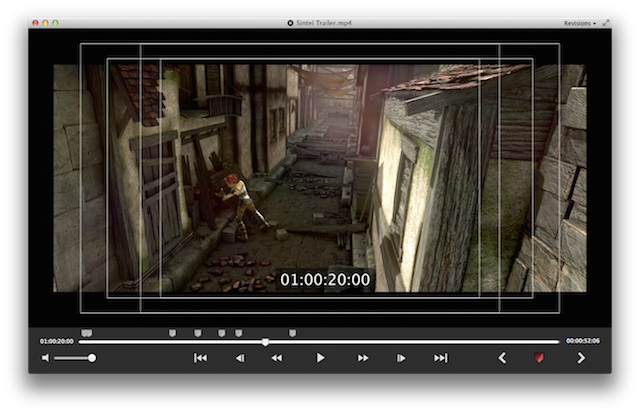Step back one frame
Viewport: 640px width, 413px height.
[240, 358]
